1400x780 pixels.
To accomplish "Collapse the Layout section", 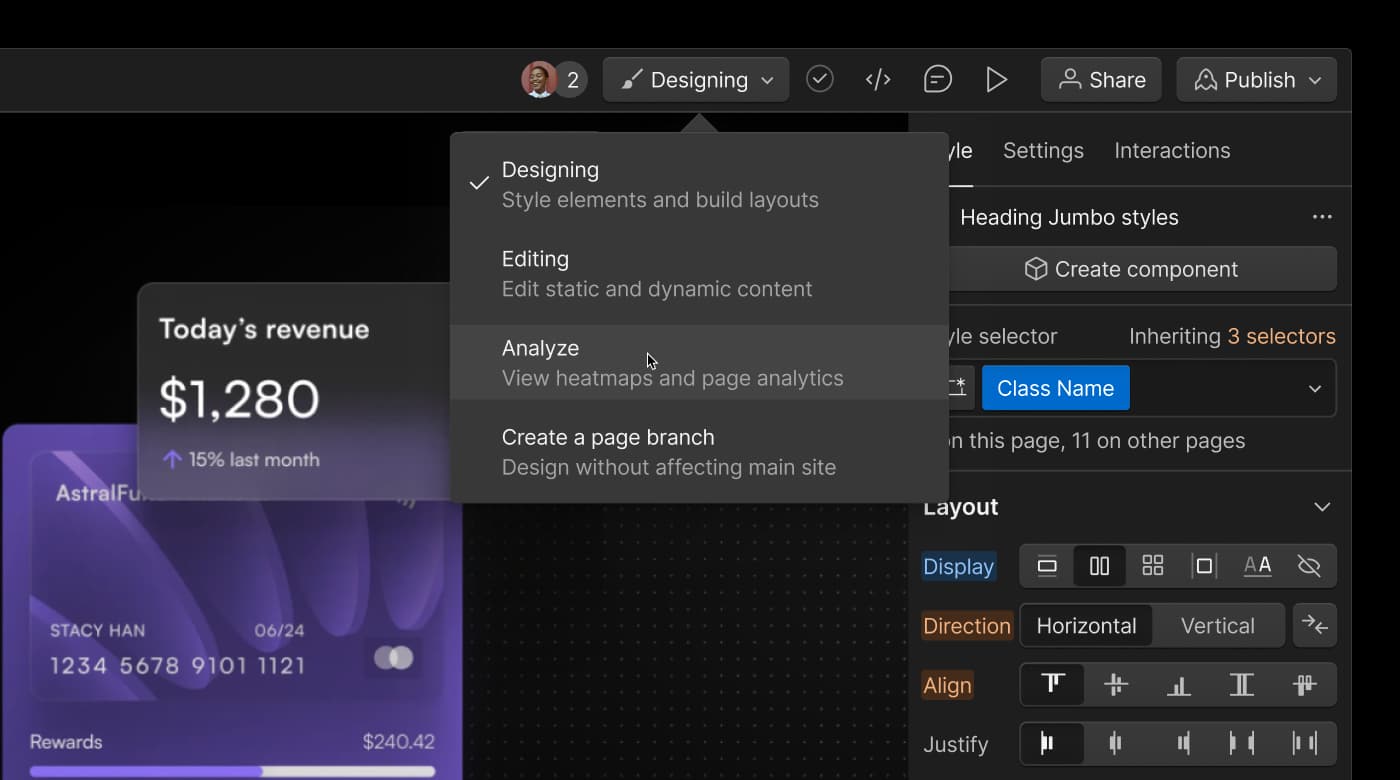I will 1321,507.
